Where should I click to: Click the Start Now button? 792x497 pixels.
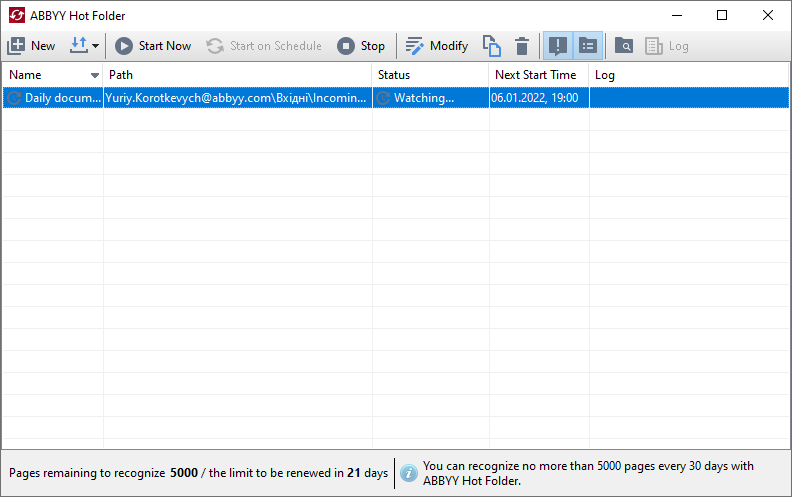coord(153,46)
